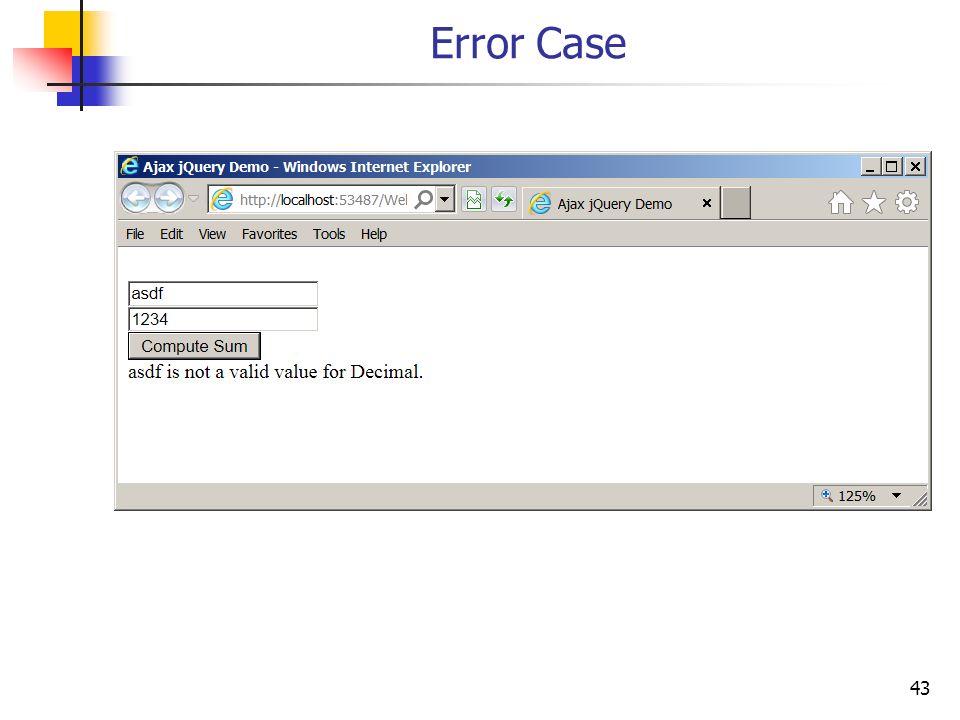Click the IE page icon in address bar

(222, 200)
